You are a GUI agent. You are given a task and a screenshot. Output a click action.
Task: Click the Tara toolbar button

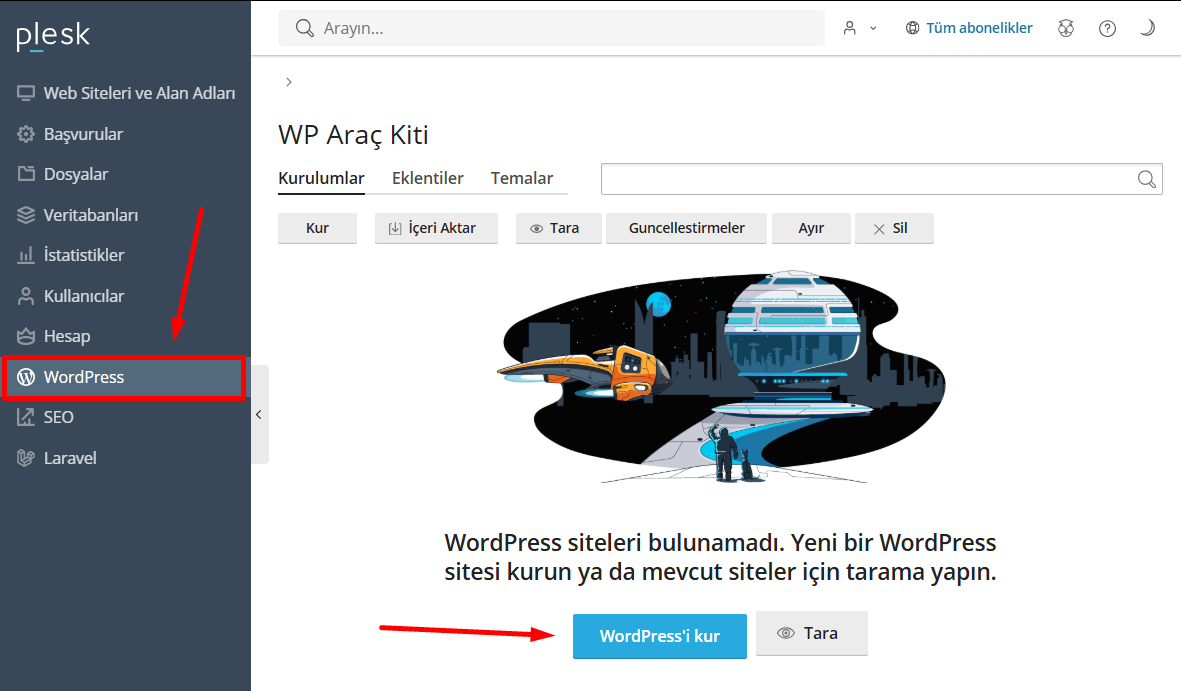[x=558, y=228]
